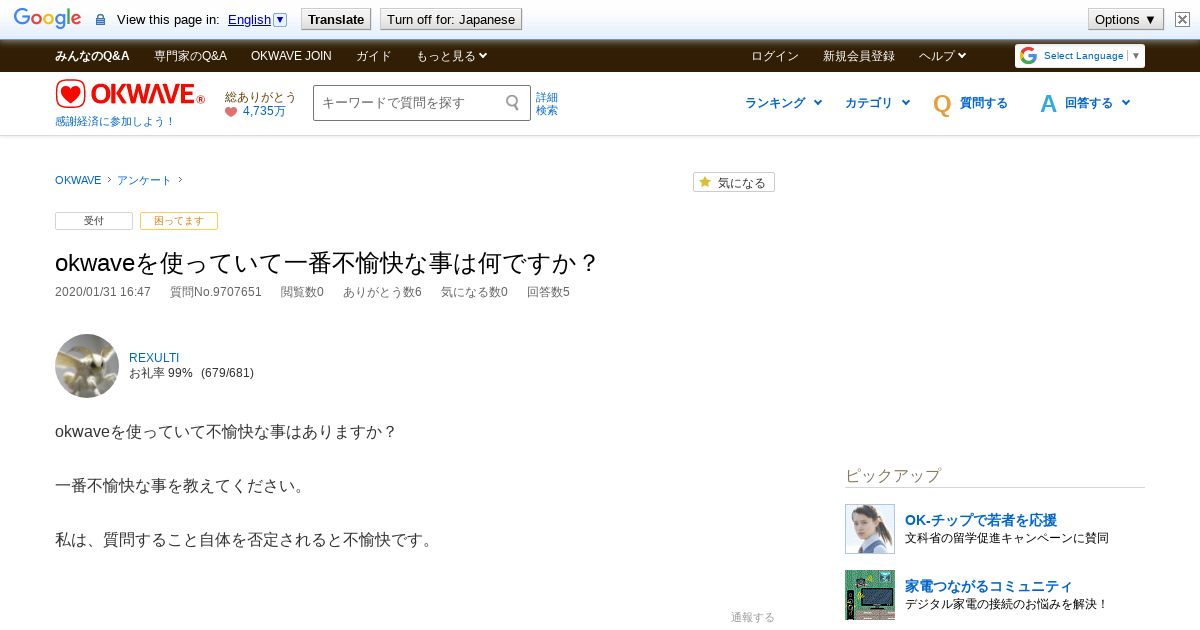The image size is (1200, 630).
Task: Click 閲覧数0 view count text
Action: point(302,292)
